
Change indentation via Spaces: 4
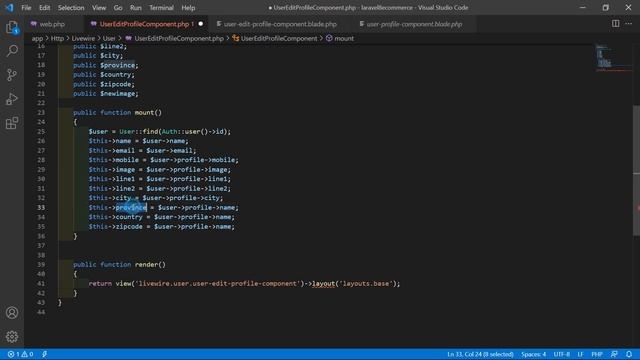pos(533,354)
